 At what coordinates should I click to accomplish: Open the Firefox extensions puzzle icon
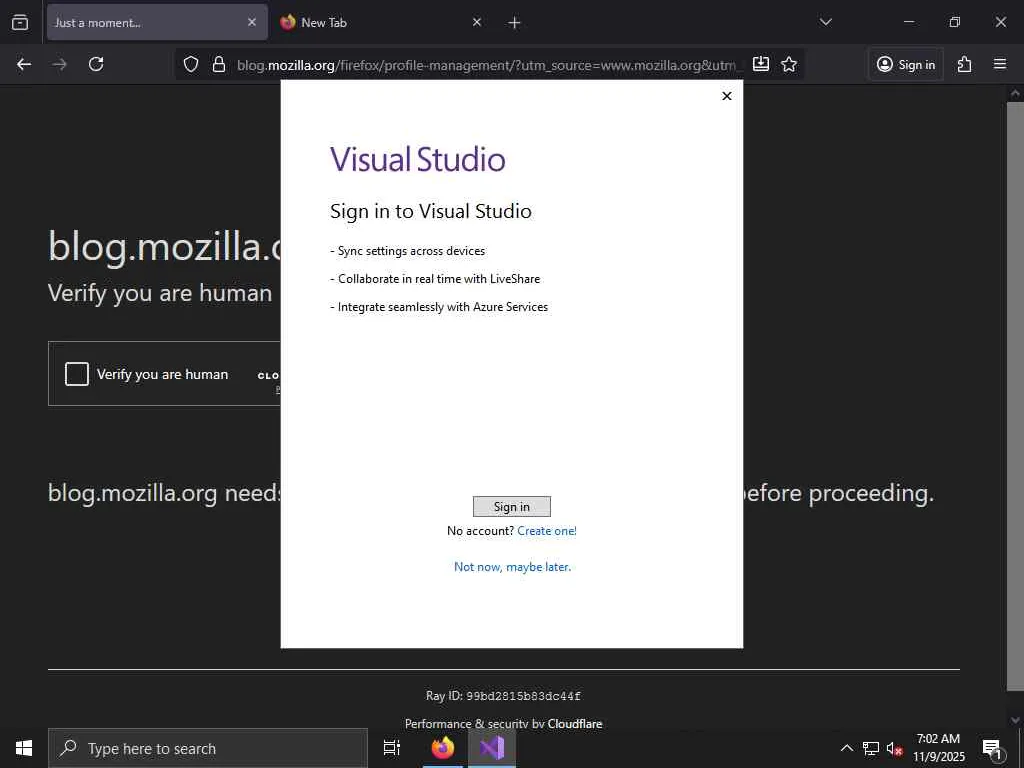965,64
